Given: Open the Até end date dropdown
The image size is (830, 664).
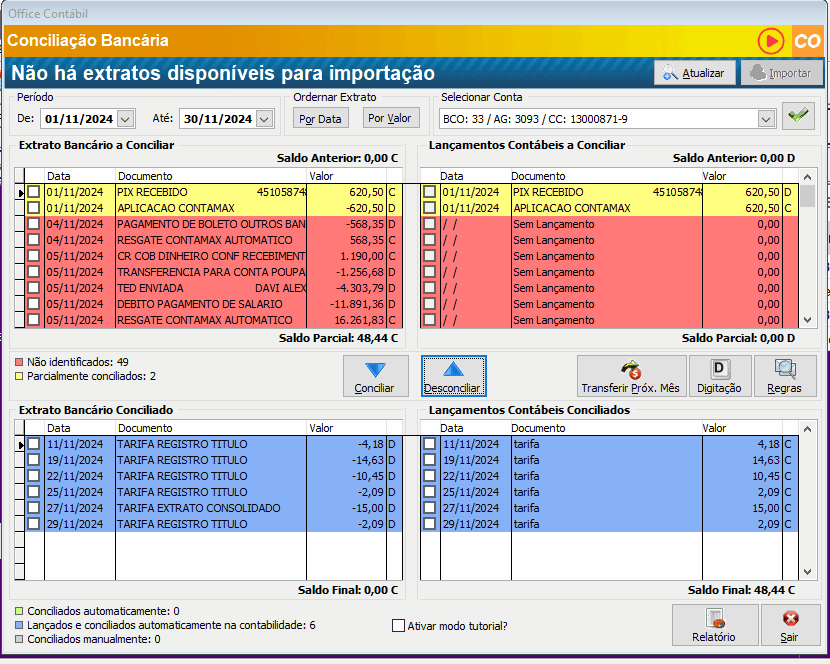Looking at the screenshot, I should click(264, 119).
